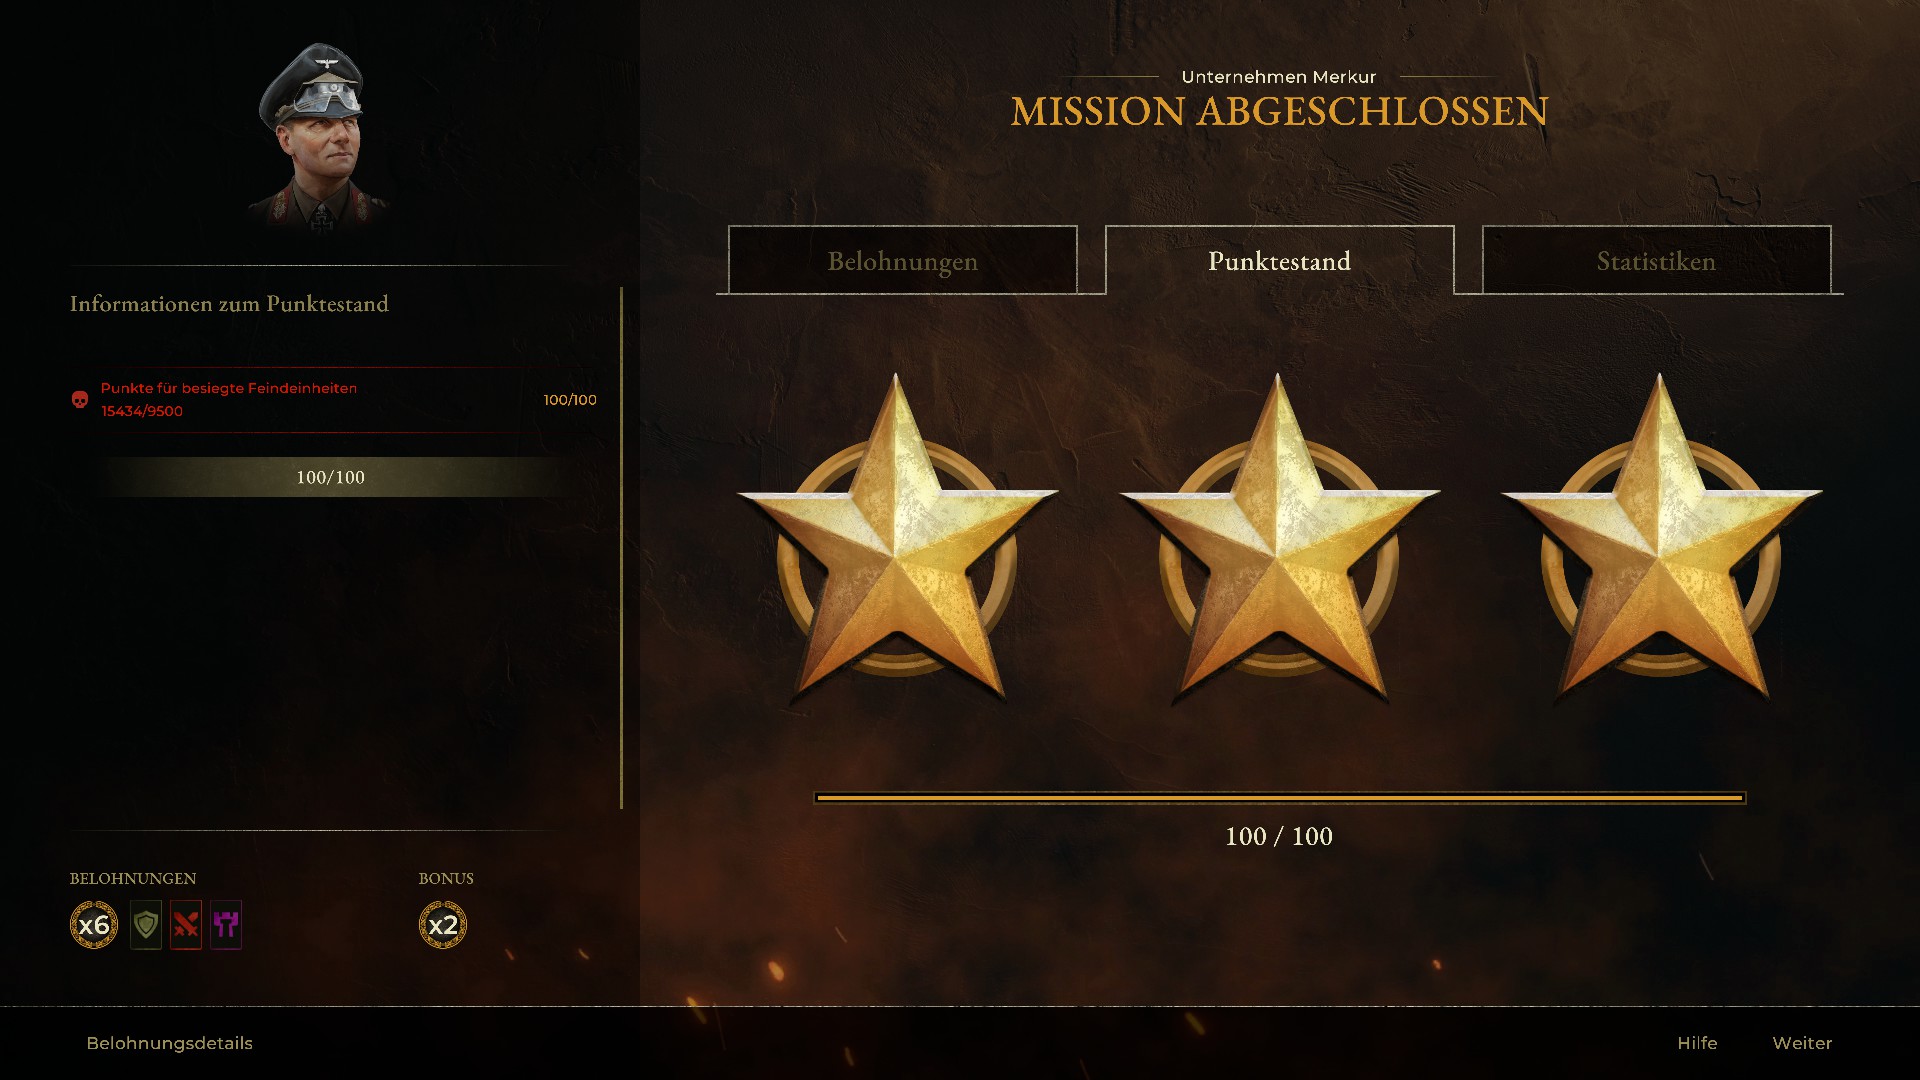Click the vertical scrollbar beside score information
This screenshot has width=1920, height=1080.
click(x=621, y=548)
